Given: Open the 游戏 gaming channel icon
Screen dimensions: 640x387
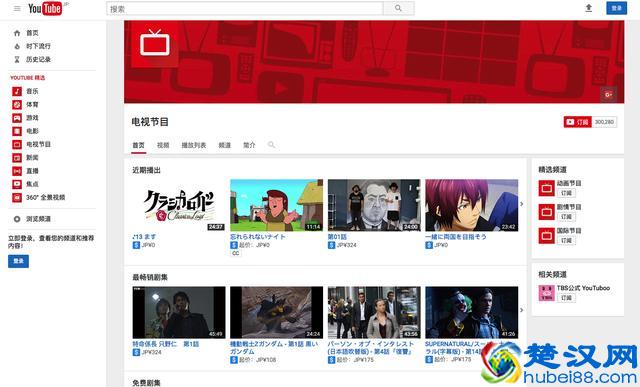Looking at the screenshot, I should (17, 118).
